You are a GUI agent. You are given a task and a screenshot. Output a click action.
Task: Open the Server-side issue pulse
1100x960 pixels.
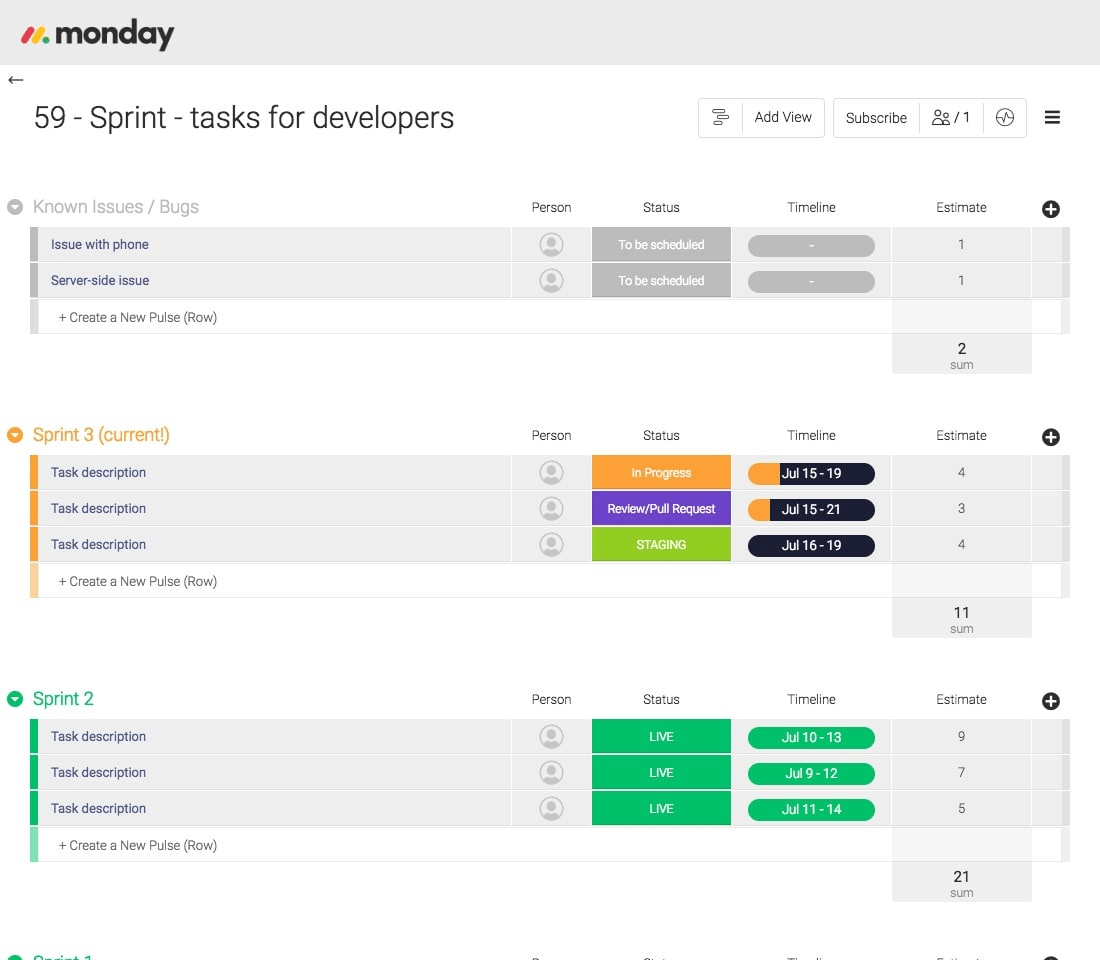point(100,280)
